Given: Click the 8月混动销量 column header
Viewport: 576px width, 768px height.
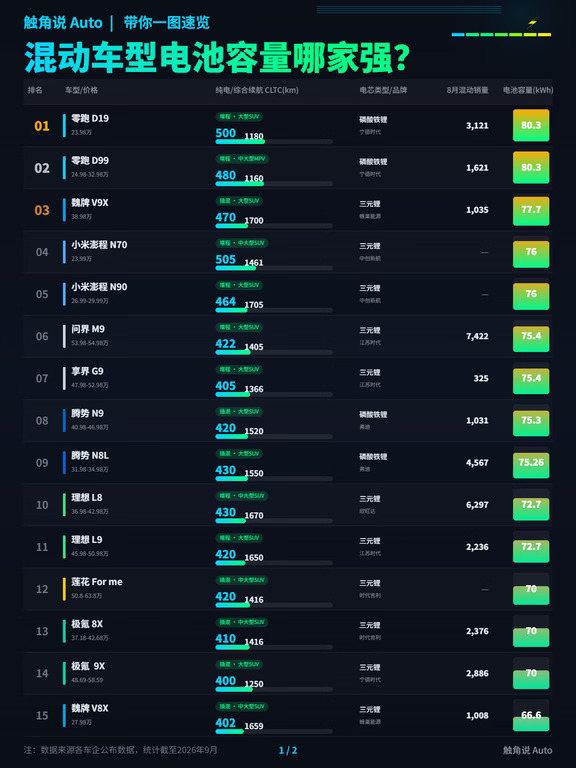Looking at the screenshot, I should coord(467,90).
